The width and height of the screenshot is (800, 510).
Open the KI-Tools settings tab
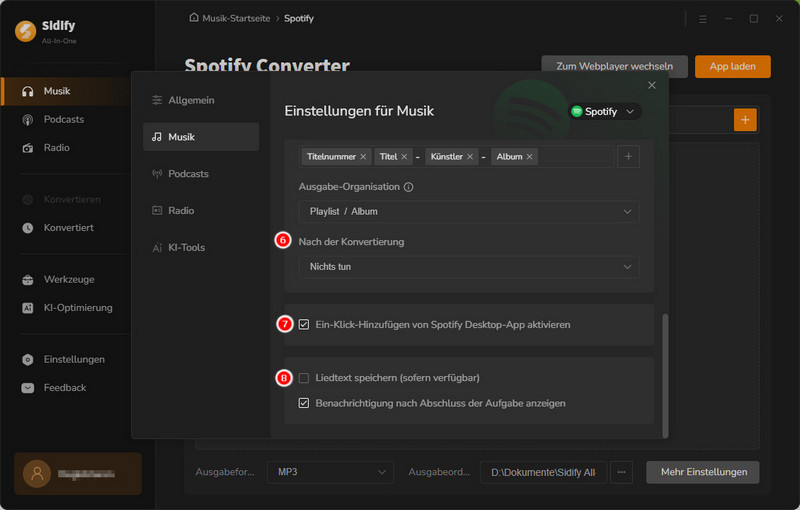coord(201,247)
